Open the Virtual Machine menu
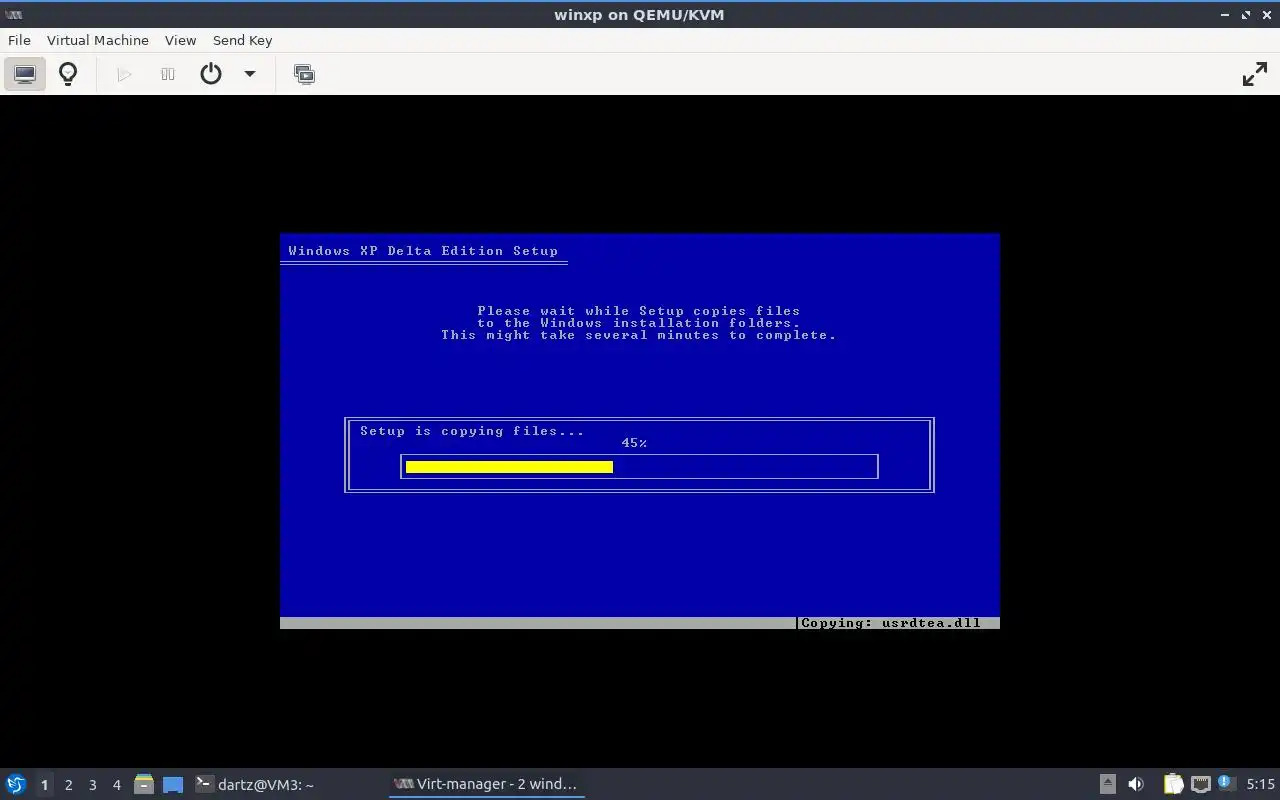Image resolution: width=1280 pixels, height=800 pixels. [98, 40]
